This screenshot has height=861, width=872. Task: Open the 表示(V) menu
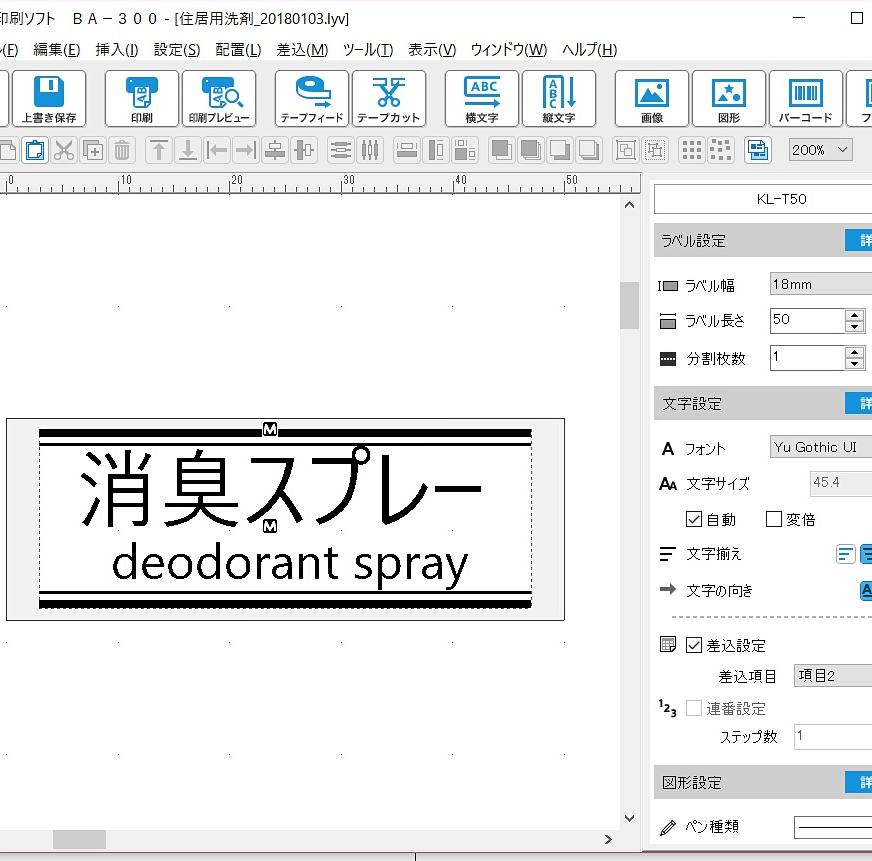[x=432, y=50]
